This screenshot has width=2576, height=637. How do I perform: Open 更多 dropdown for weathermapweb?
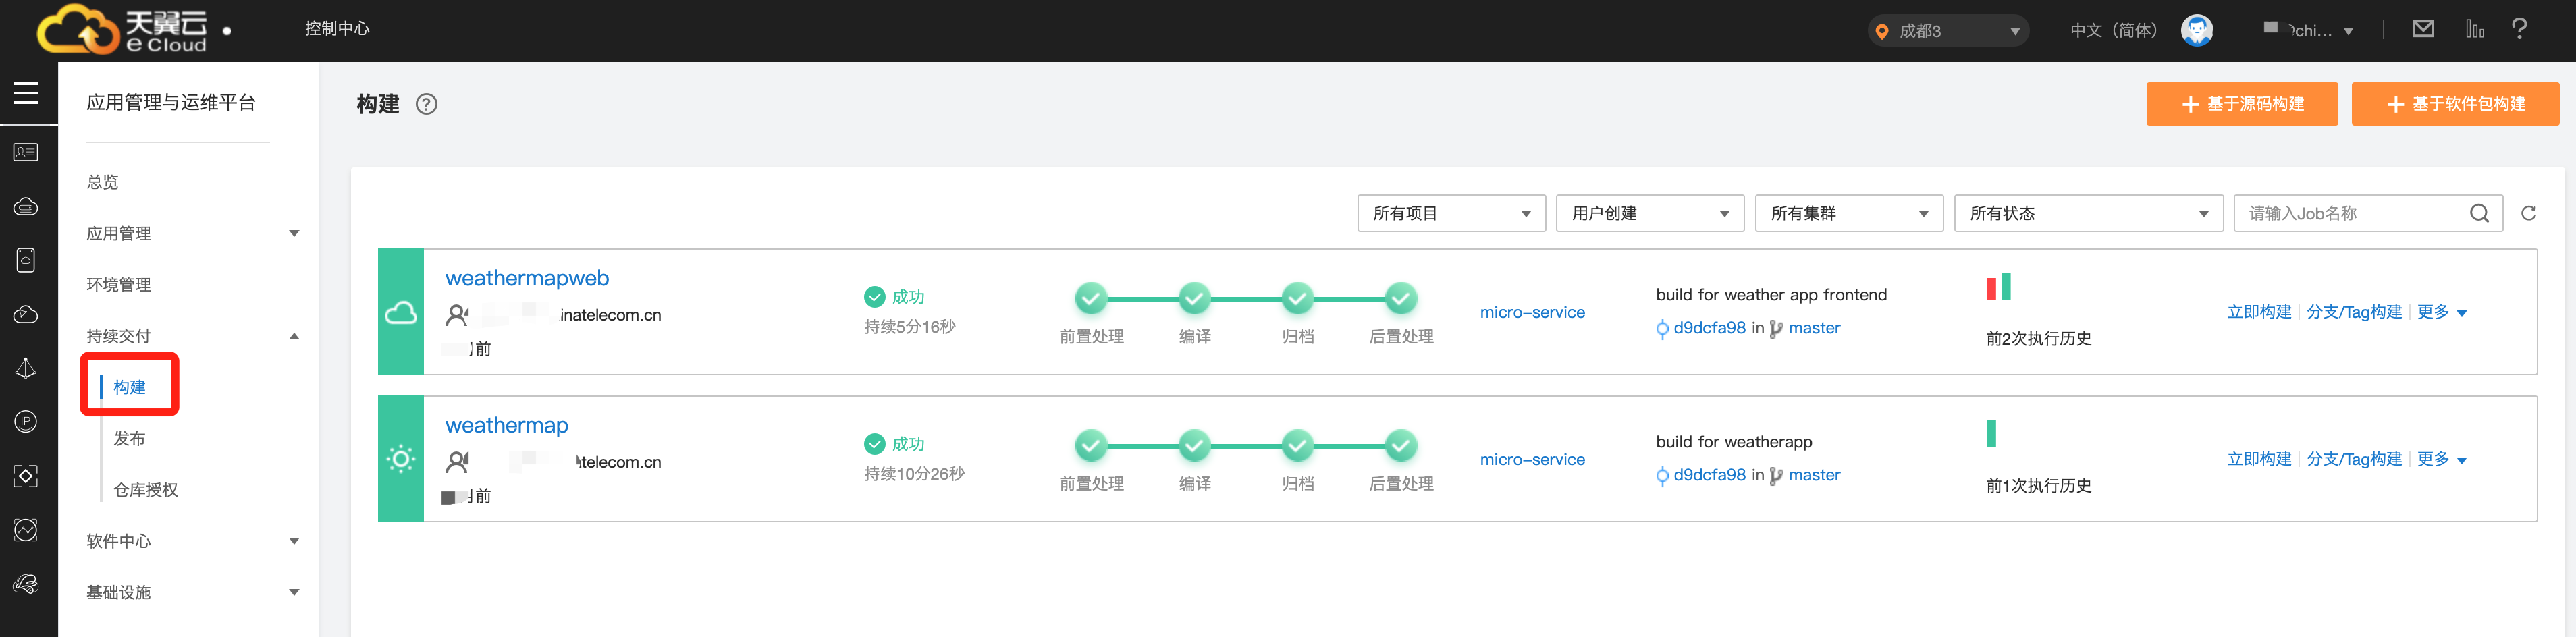[x=2441, y=312]
